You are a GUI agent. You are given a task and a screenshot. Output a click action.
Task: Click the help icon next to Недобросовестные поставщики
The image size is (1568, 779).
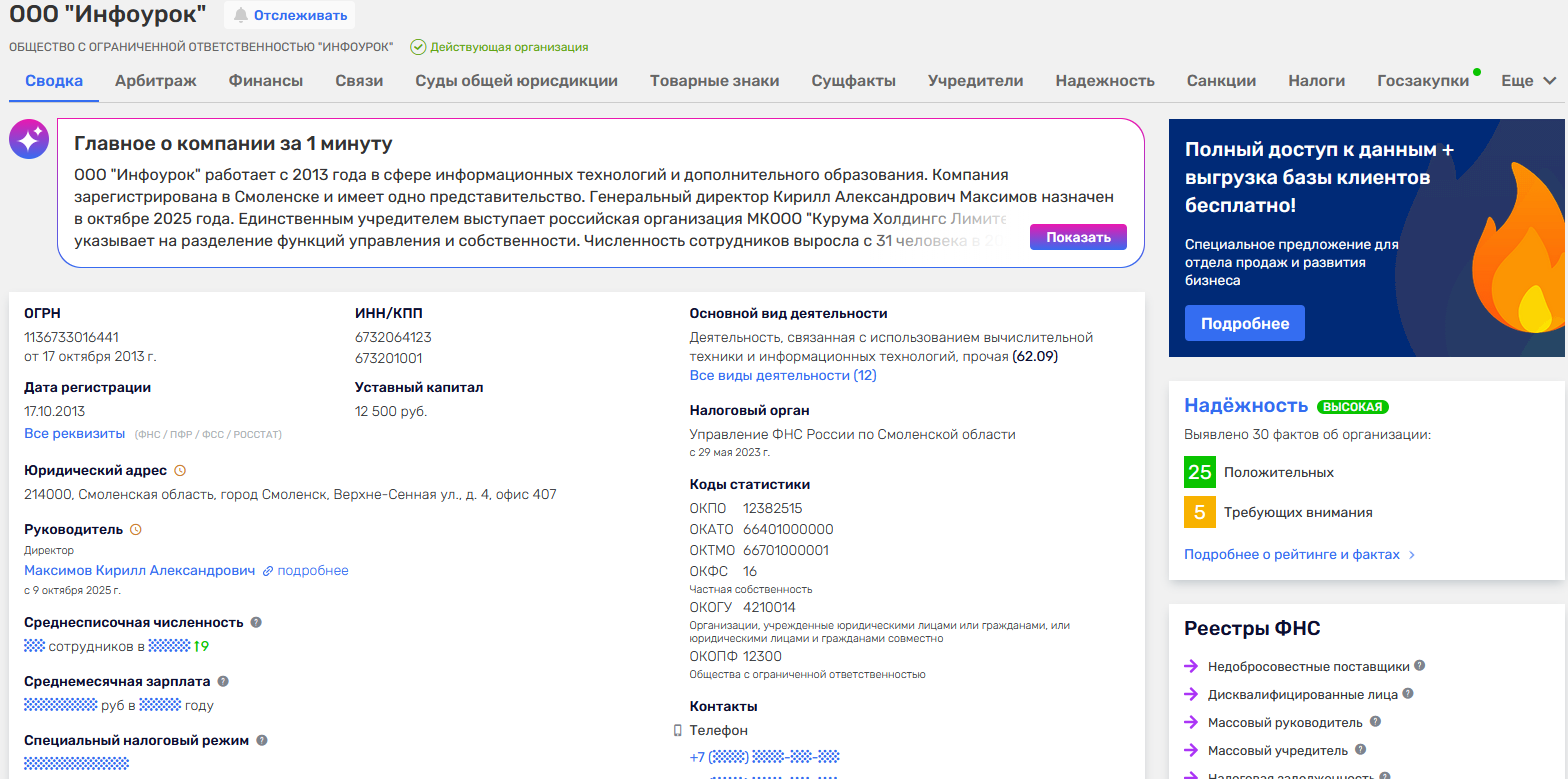point(1420,665)
